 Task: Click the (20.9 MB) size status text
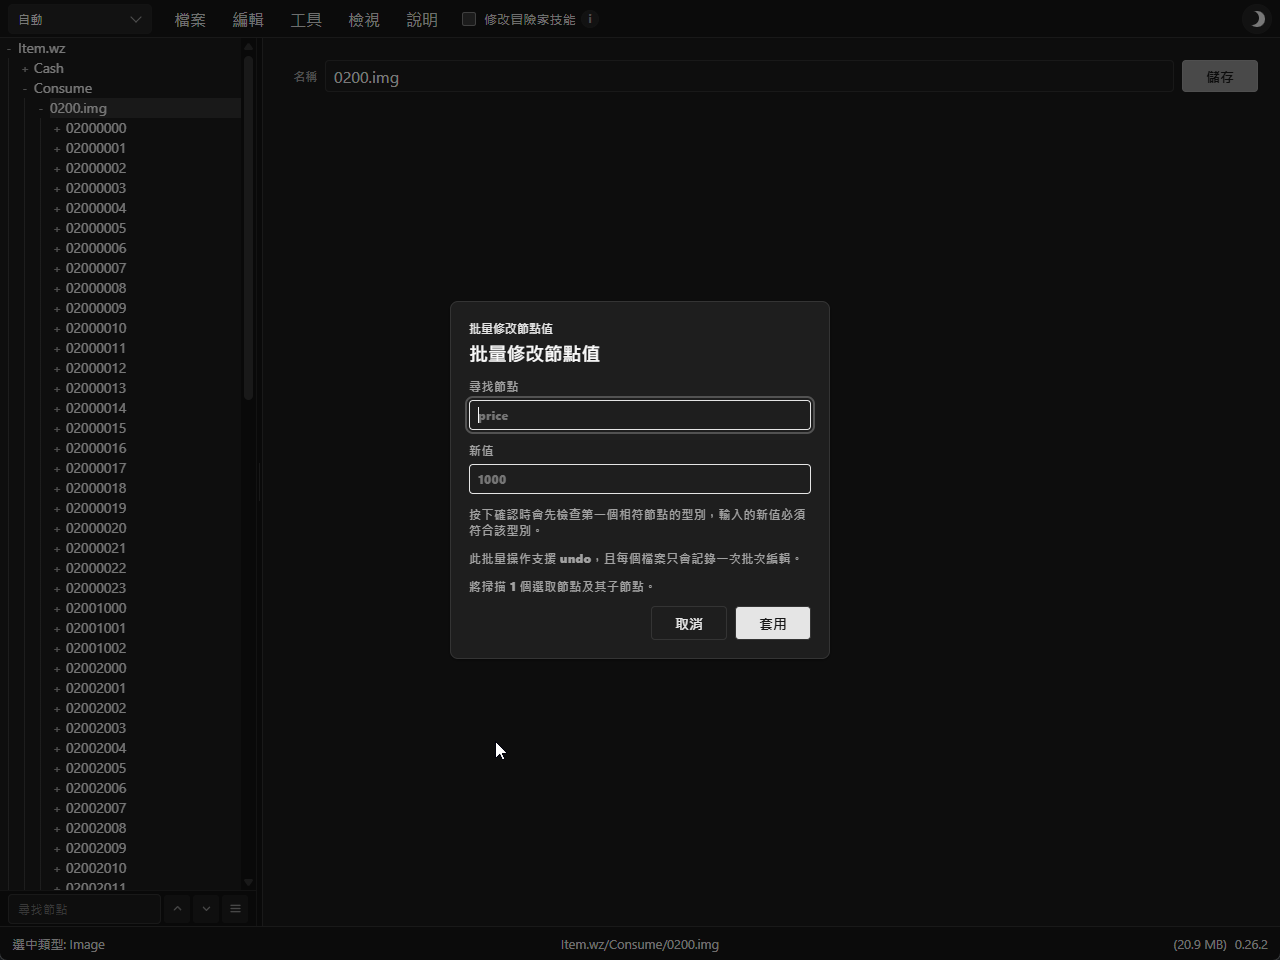pyautogui.click(x=1200, y=944)
